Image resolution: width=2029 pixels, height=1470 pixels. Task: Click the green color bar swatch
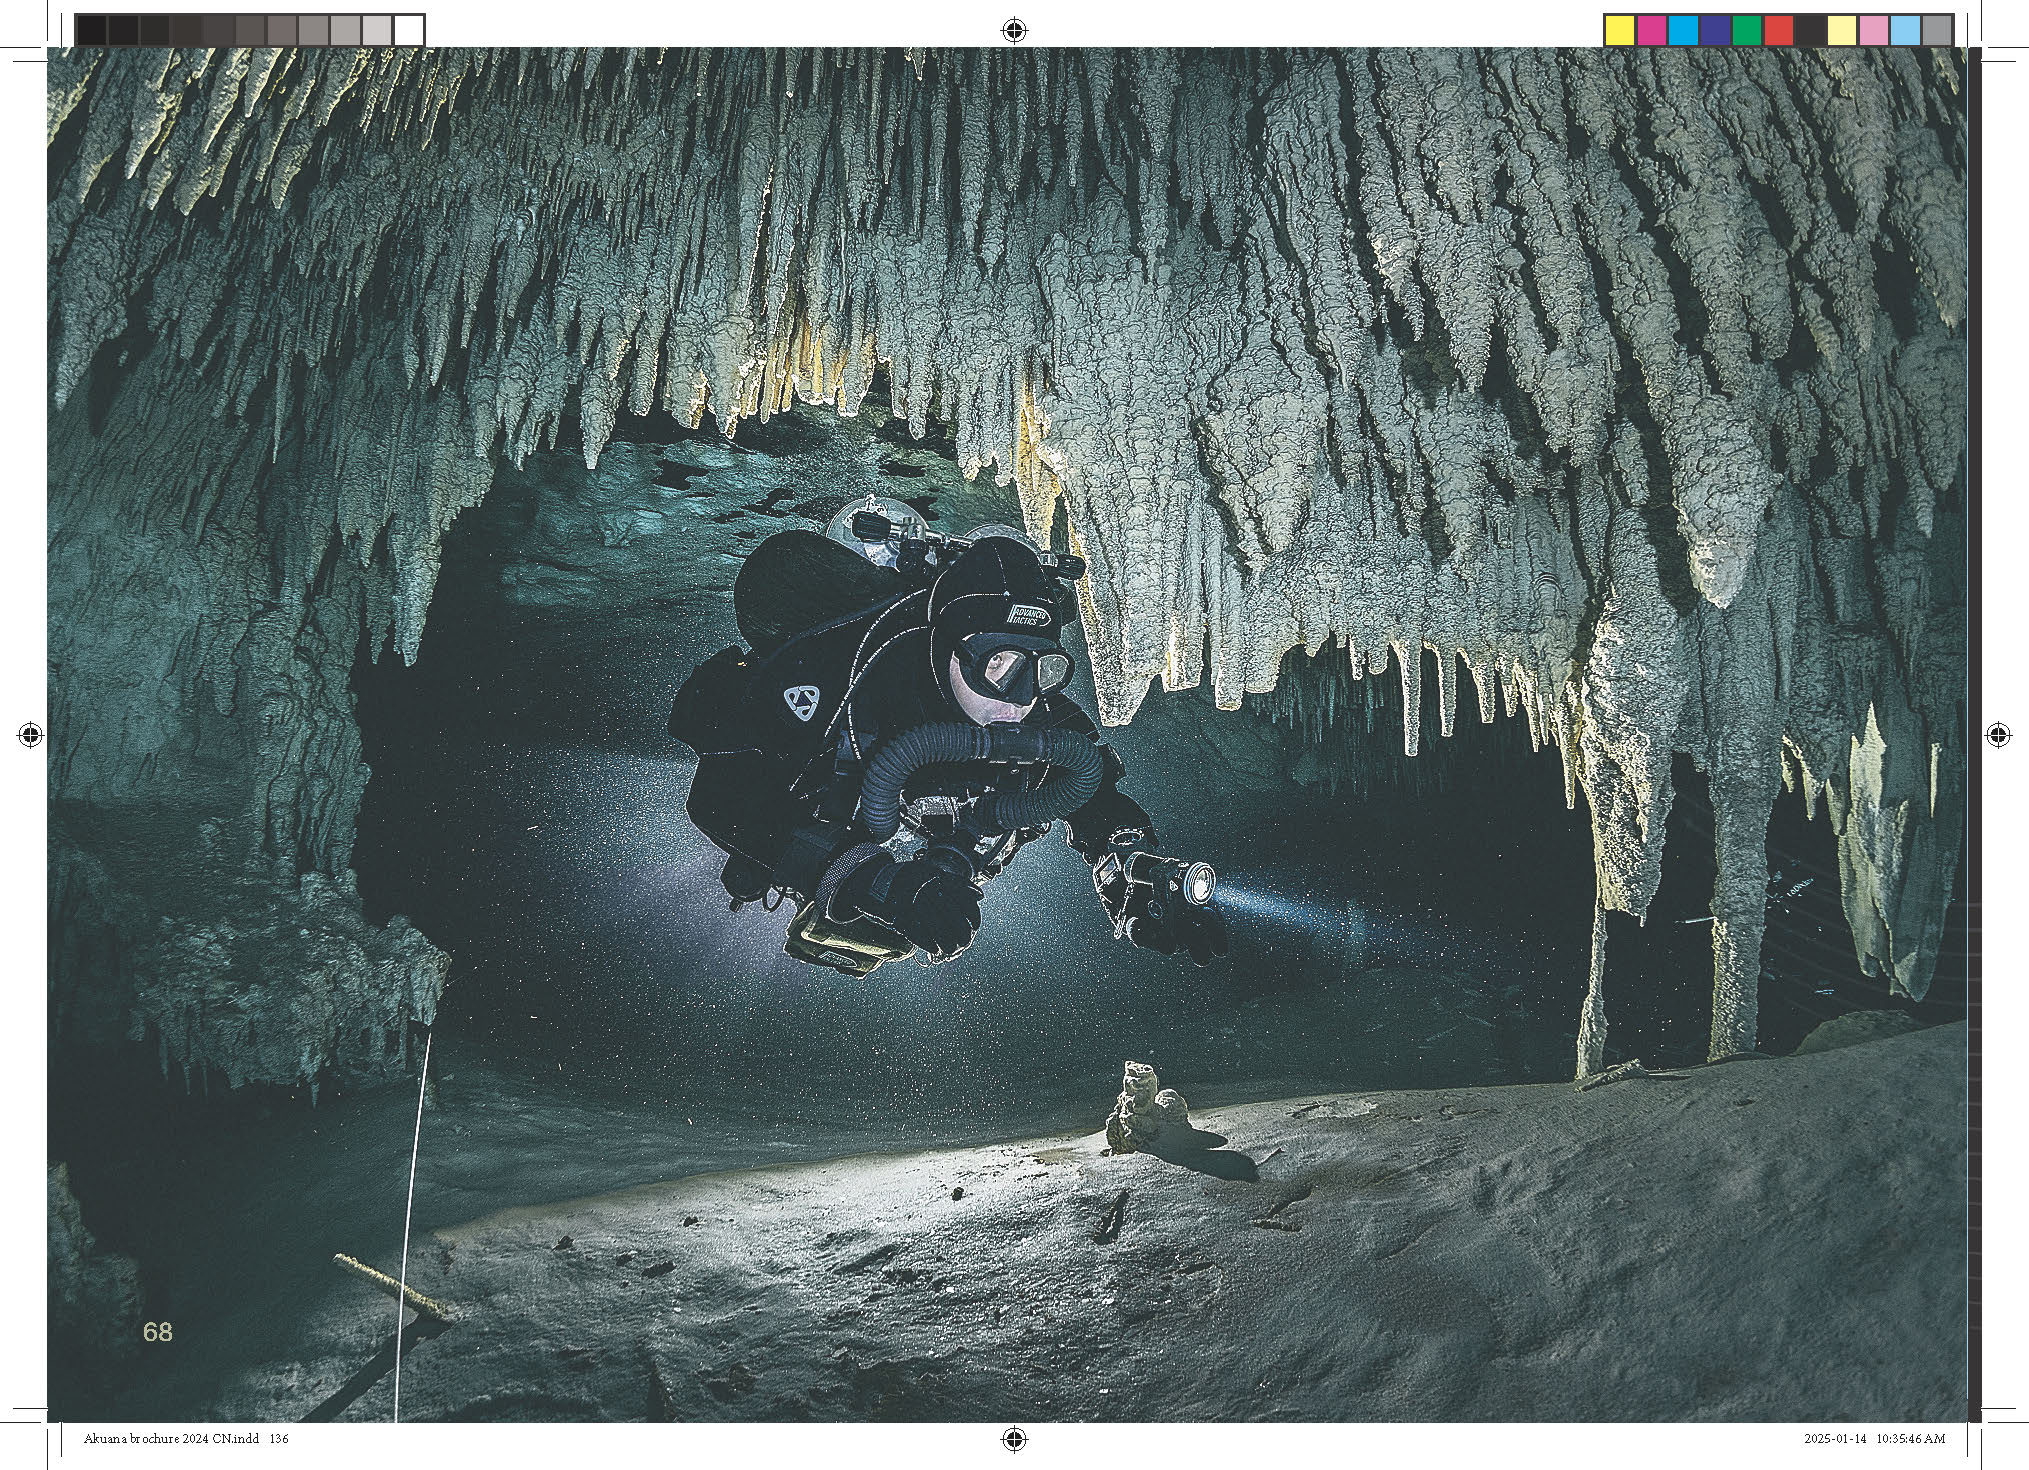[x=1747, y=31]
